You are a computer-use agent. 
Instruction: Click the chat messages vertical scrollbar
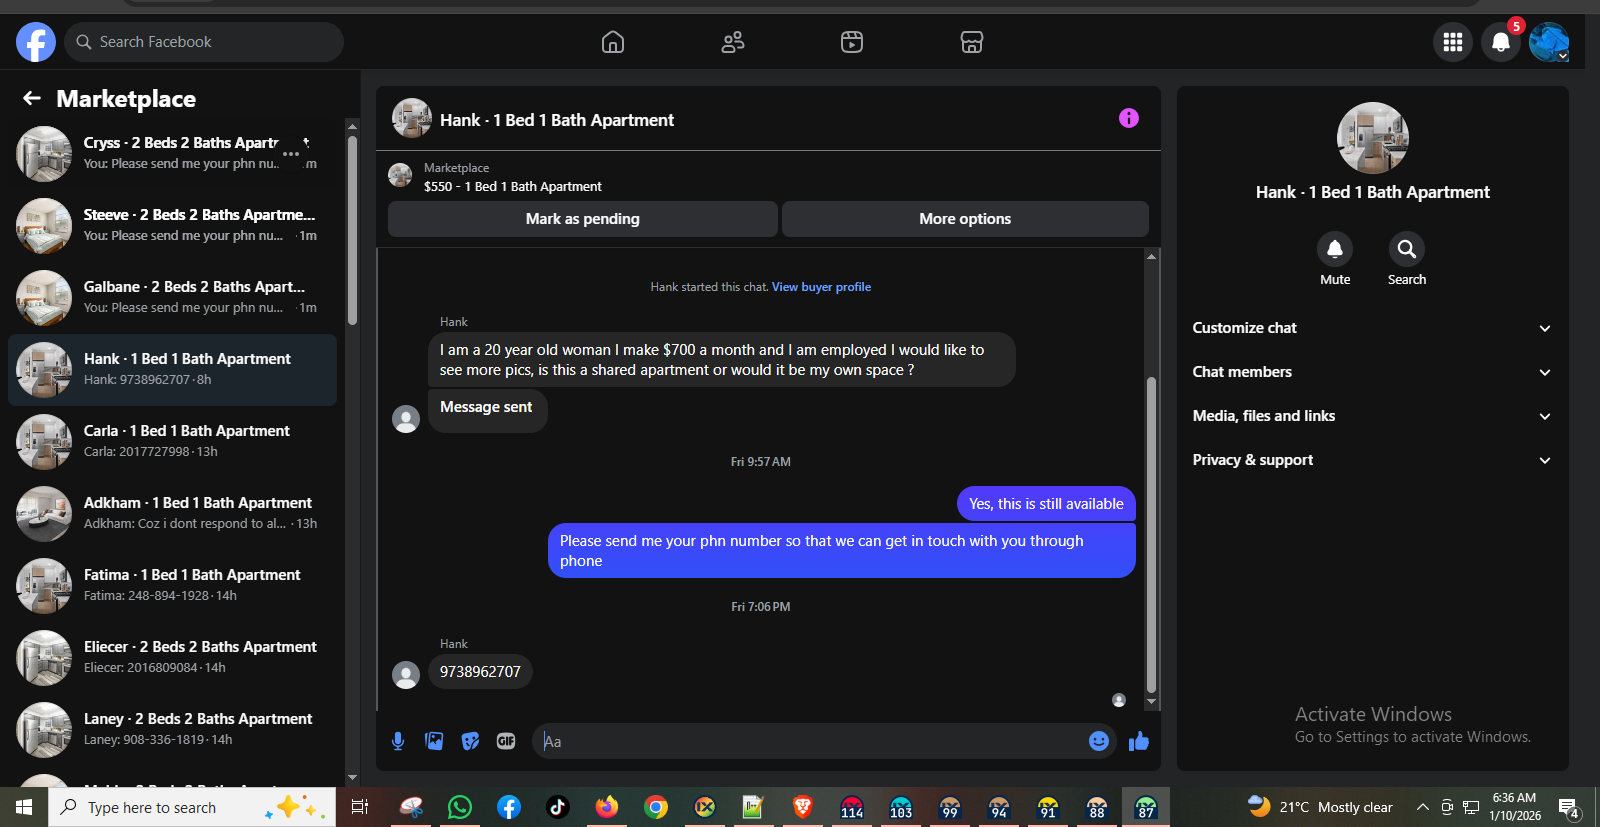1151,535
